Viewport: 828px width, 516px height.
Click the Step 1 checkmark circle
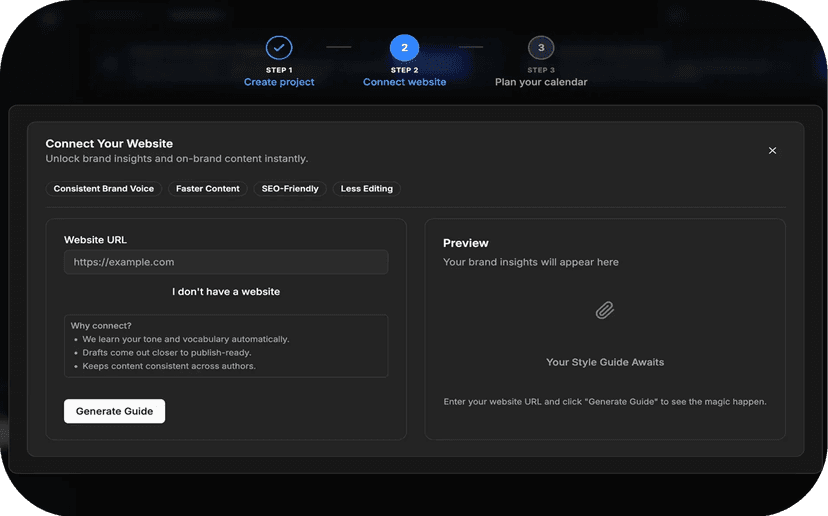click(x=279, y=48)
